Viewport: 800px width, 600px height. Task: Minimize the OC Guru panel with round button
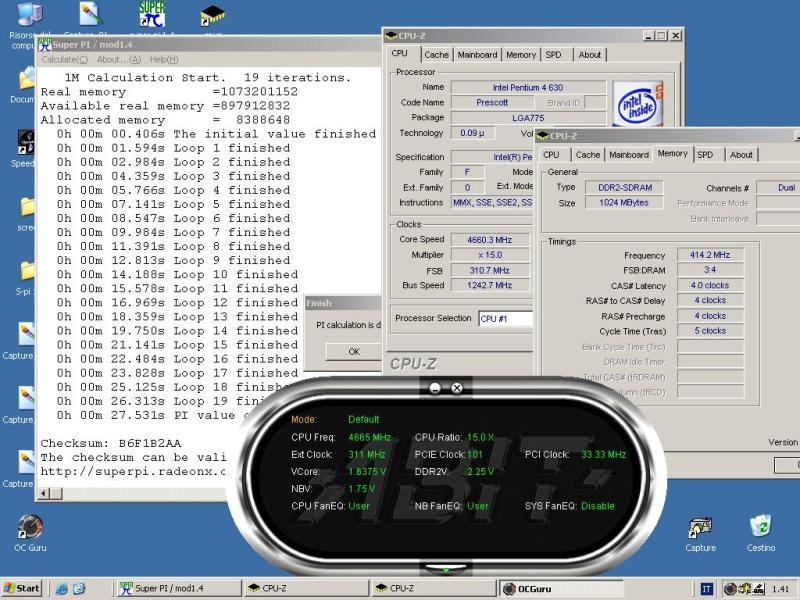click(435, 388)
